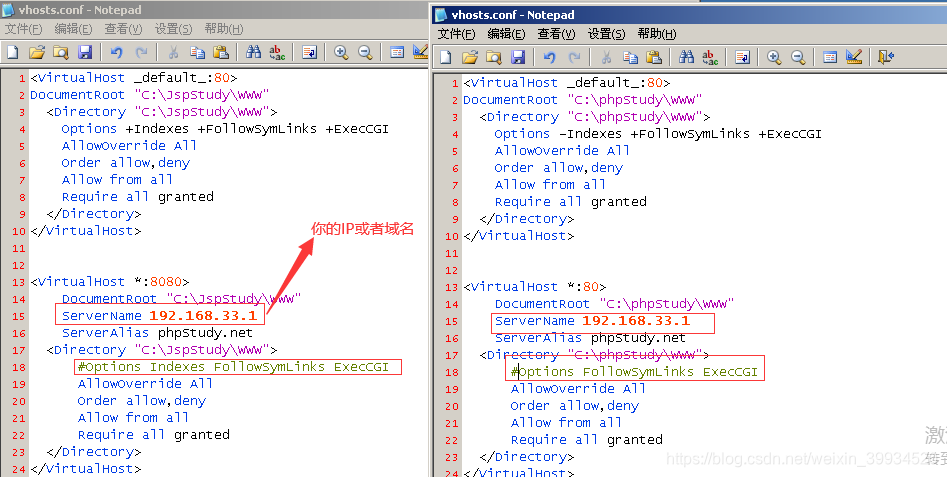Viewport: 947px width, 477px height.
Task: Open 设置(S) menu in right window
Action: coord(606,34)
